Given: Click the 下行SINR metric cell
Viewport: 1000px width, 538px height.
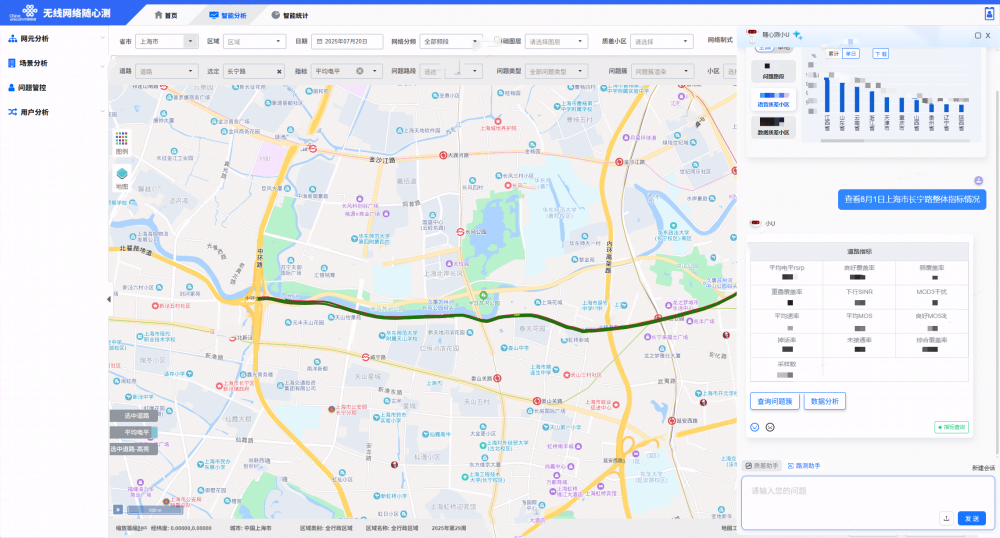Looking at the screenshot, I should (x=859, y=296).
